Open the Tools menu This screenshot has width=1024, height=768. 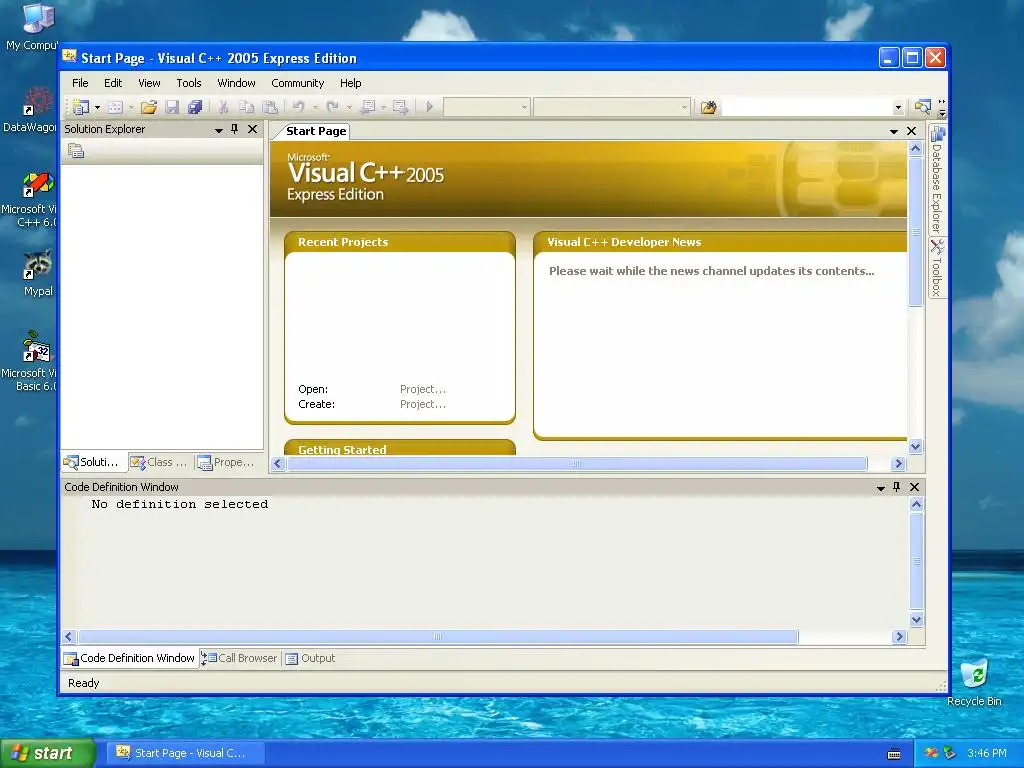coord(189,83)
